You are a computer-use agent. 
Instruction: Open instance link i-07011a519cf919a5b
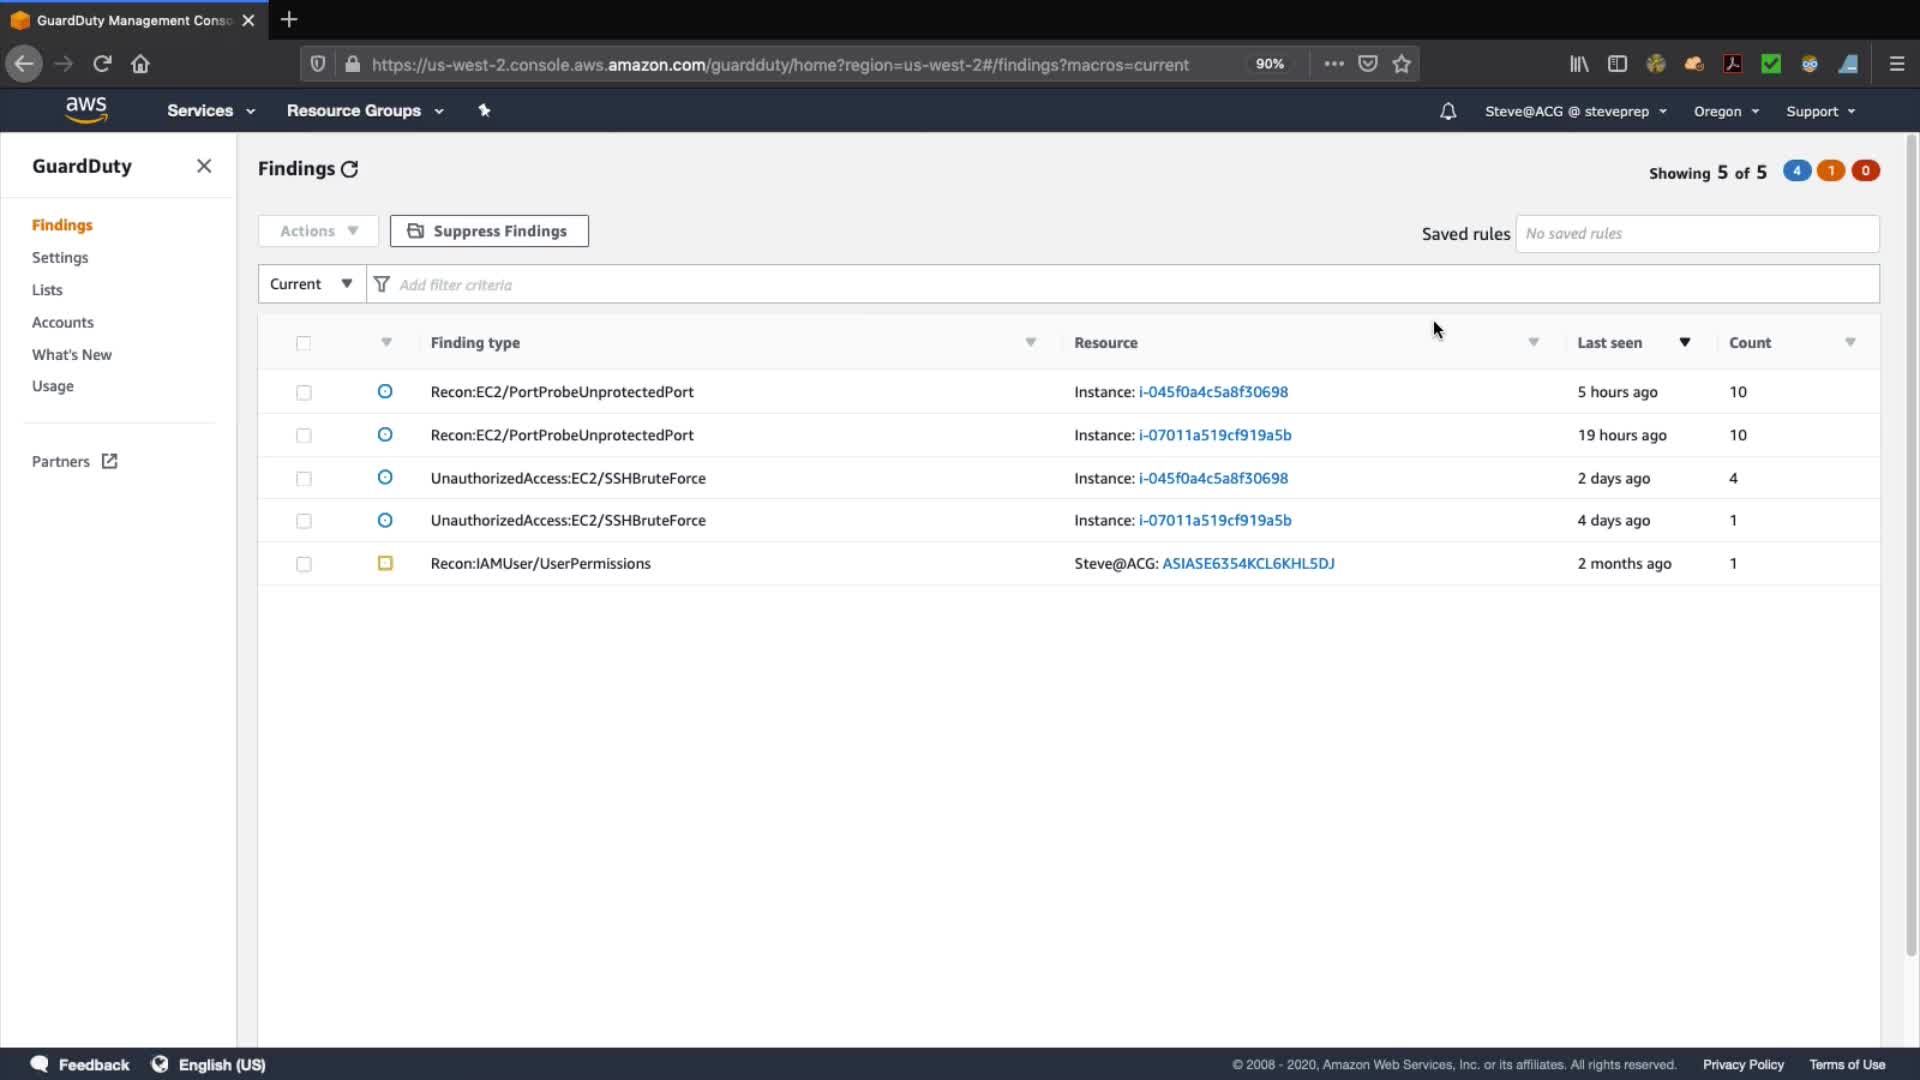click(1214, 435)
